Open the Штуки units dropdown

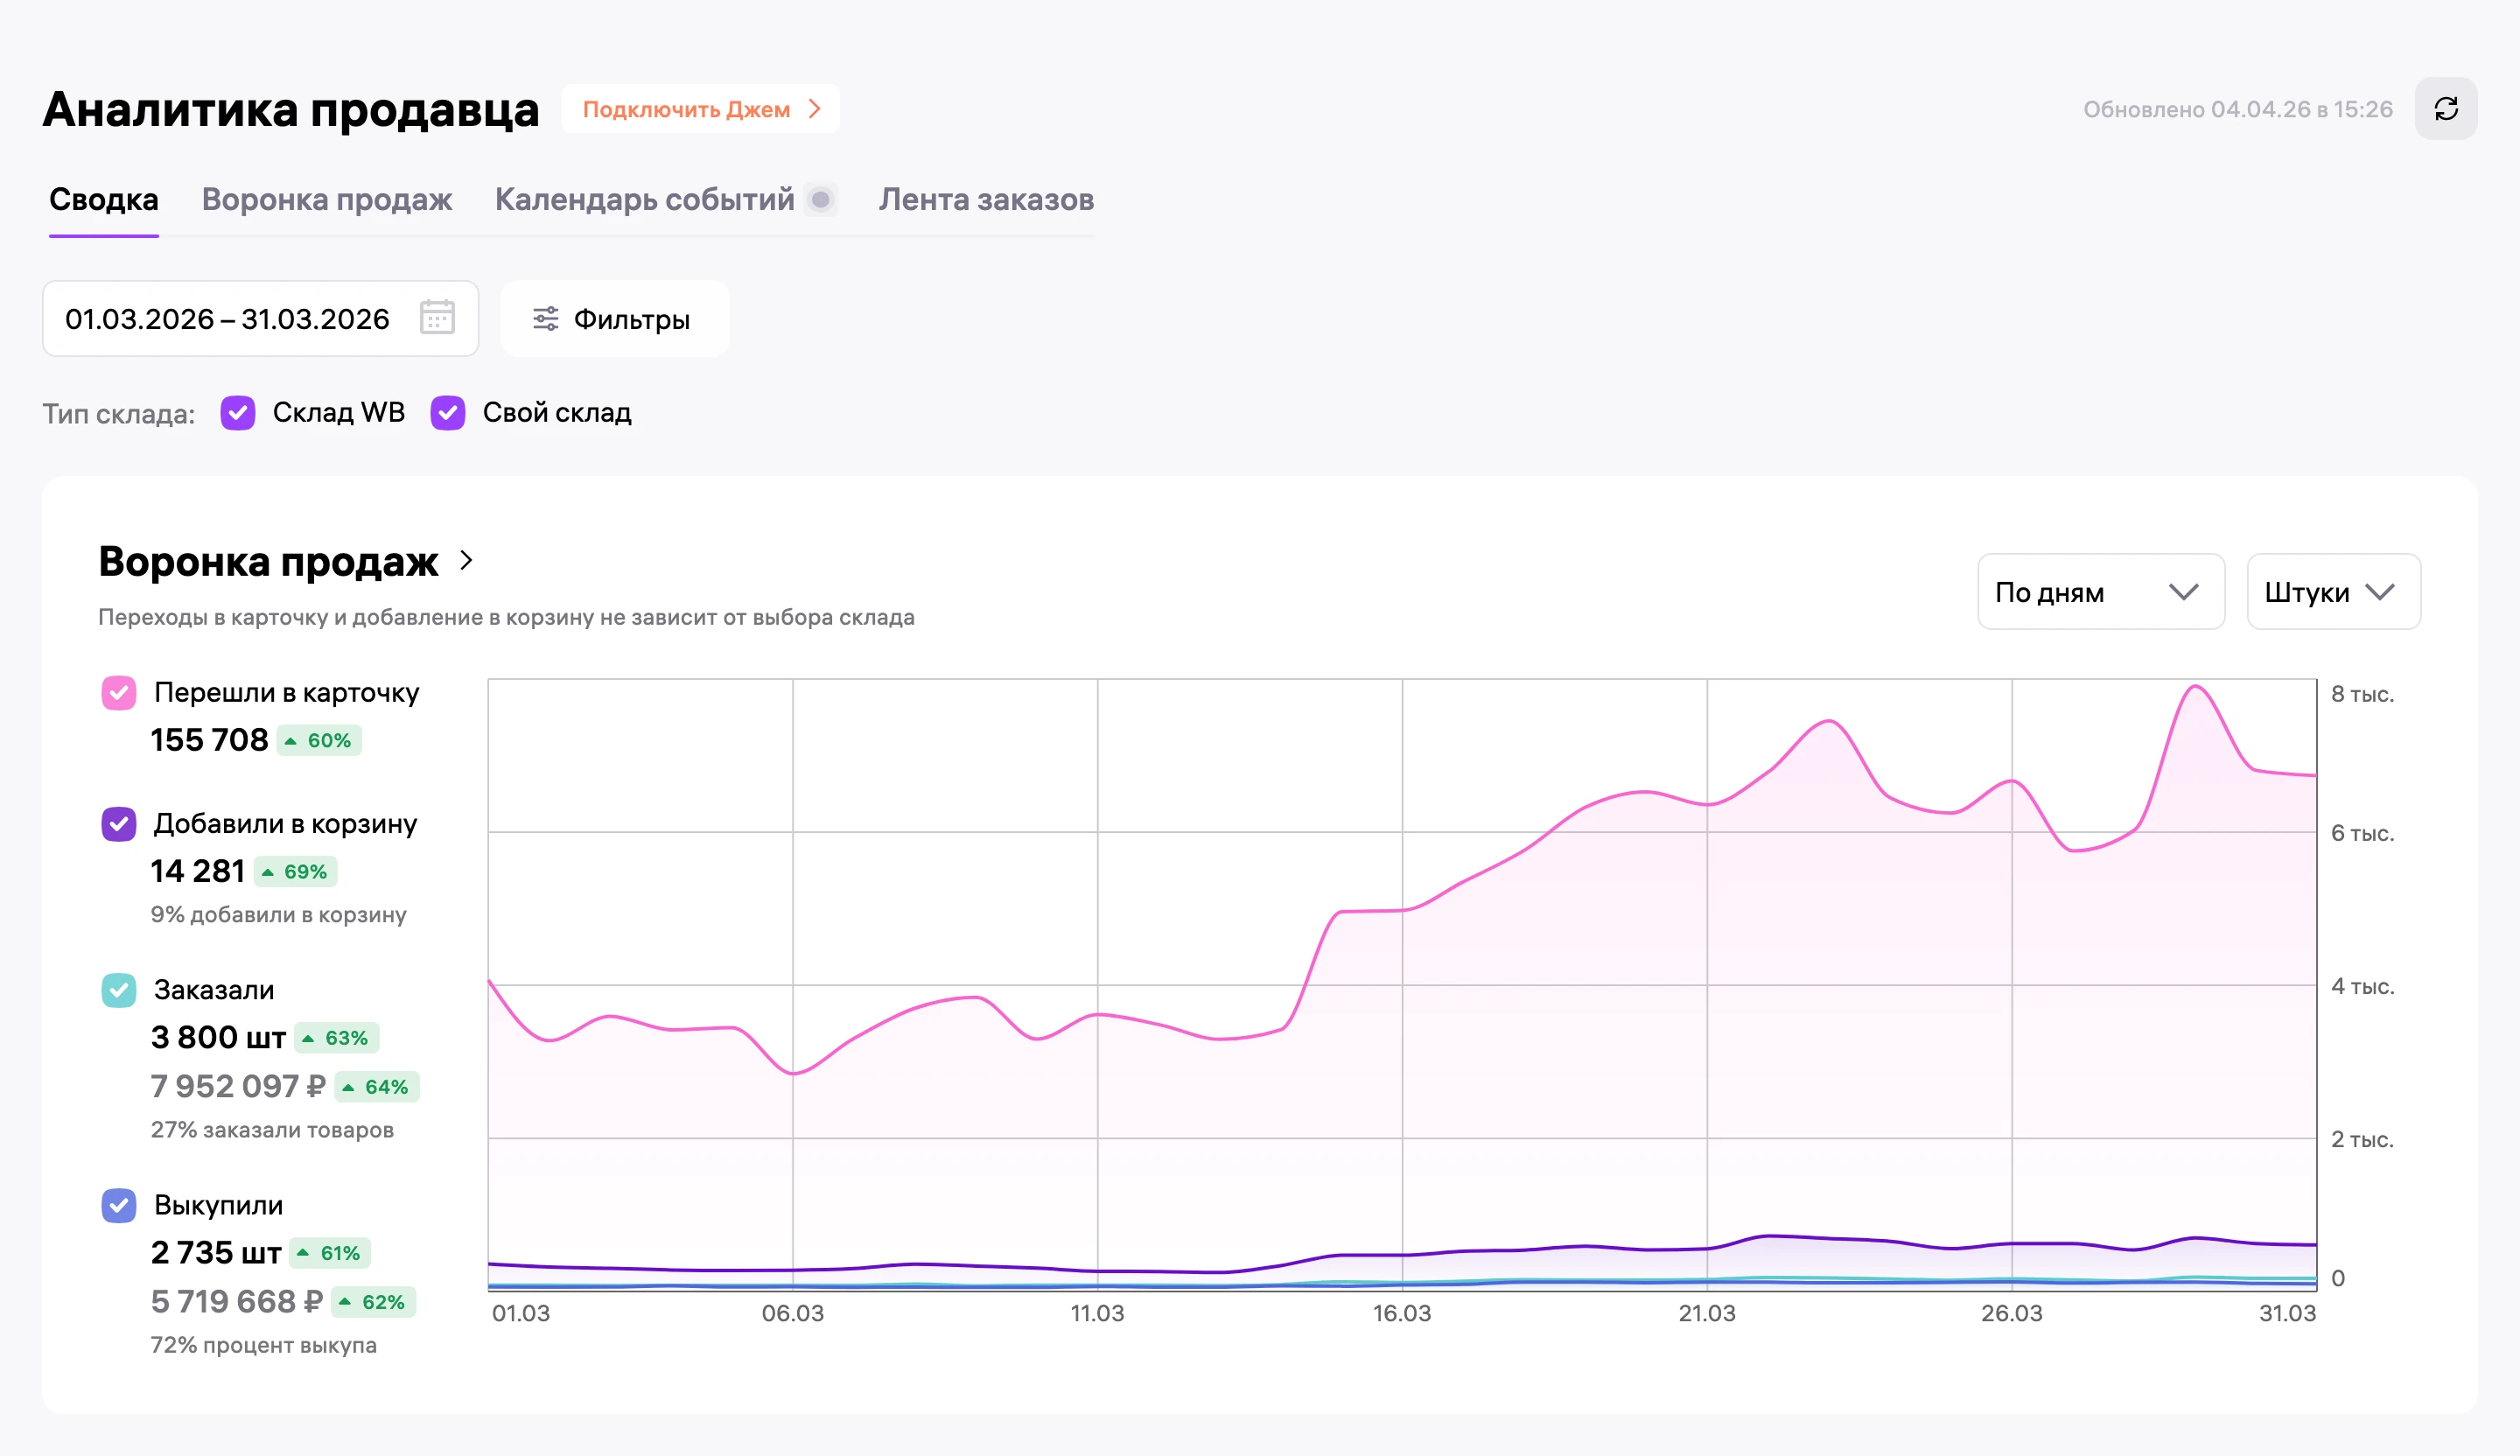(x=2332, y=592)
